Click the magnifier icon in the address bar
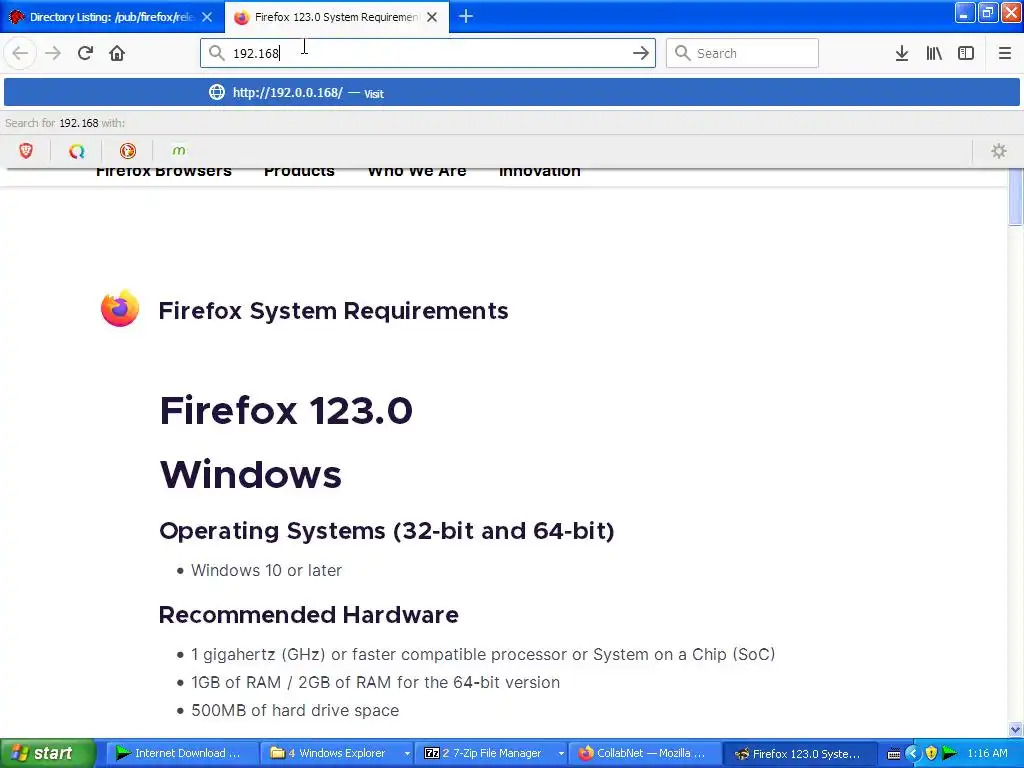The height and width of the screenshot is (768, 1024). (x=216, y=53)
